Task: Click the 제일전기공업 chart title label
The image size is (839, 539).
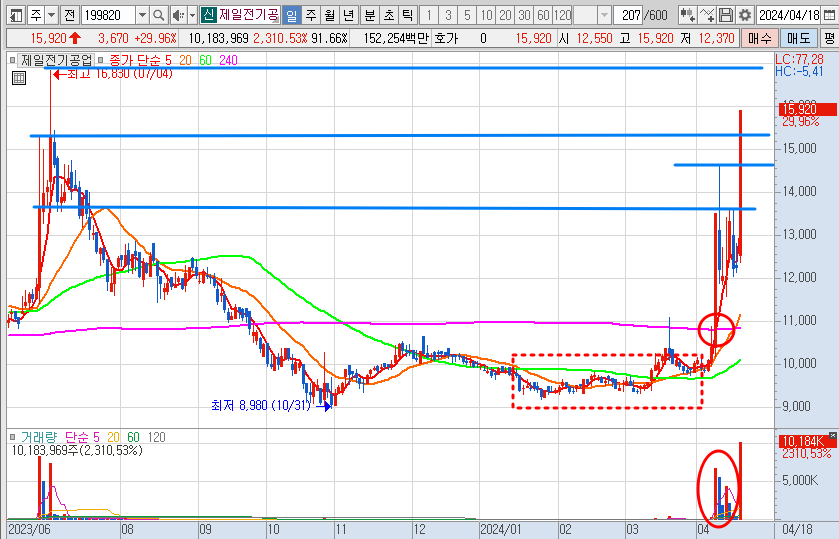Action: [57, 60]
